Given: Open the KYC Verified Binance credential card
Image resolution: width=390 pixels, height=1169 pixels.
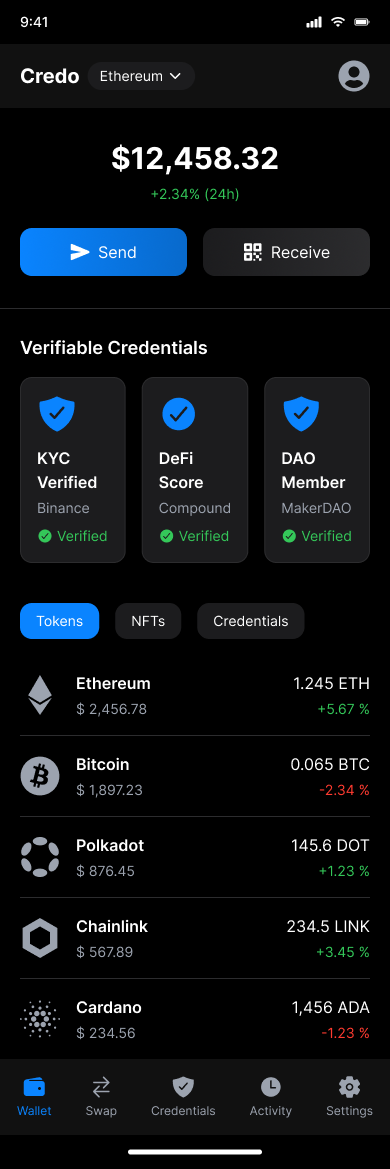Looking at the screenshot, I should [x=73, y=470].
